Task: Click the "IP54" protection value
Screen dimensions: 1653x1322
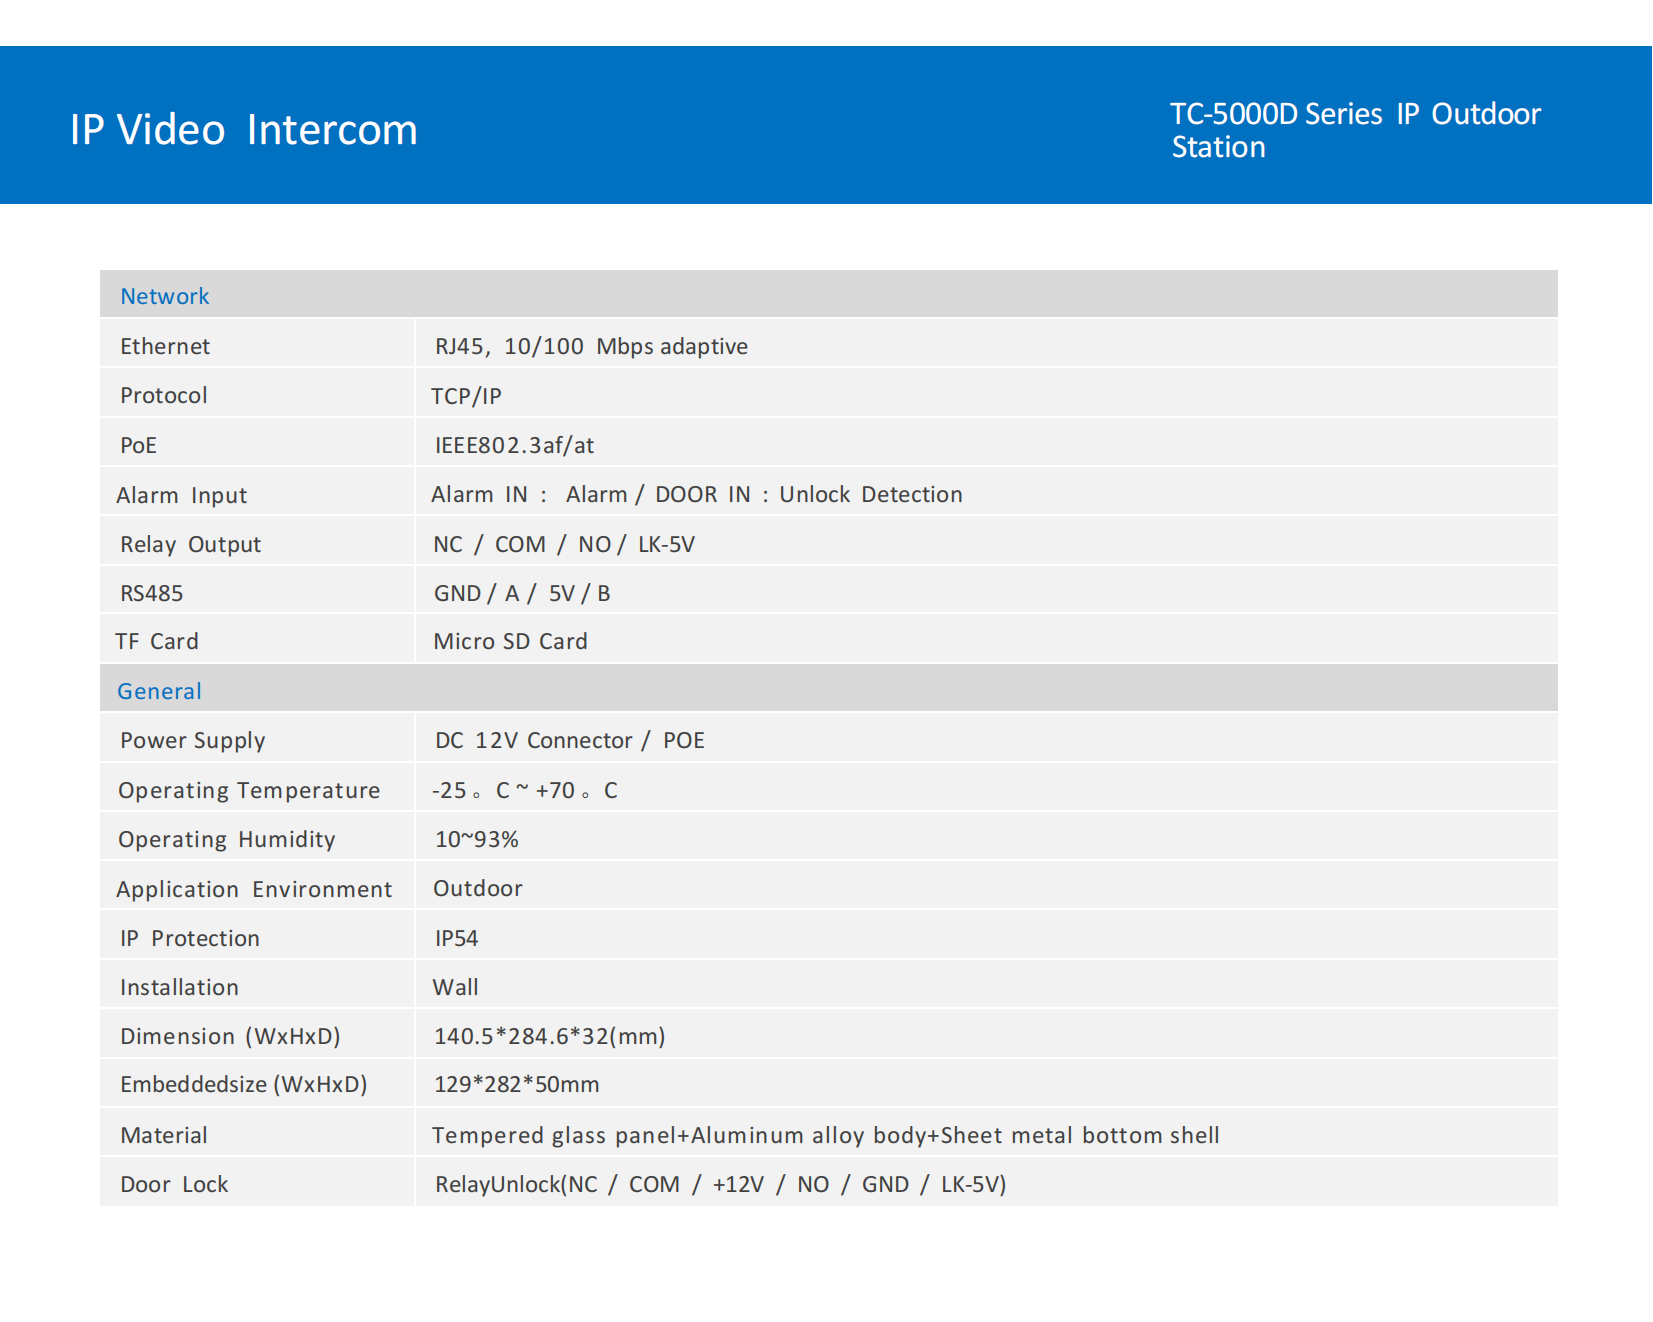Action: coord(456,938)
